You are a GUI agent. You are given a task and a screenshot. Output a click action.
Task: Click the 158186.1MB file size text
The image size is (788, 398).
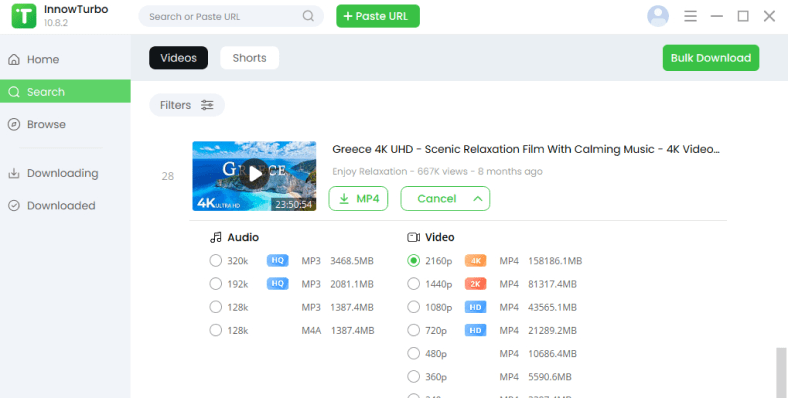(555, 261)
